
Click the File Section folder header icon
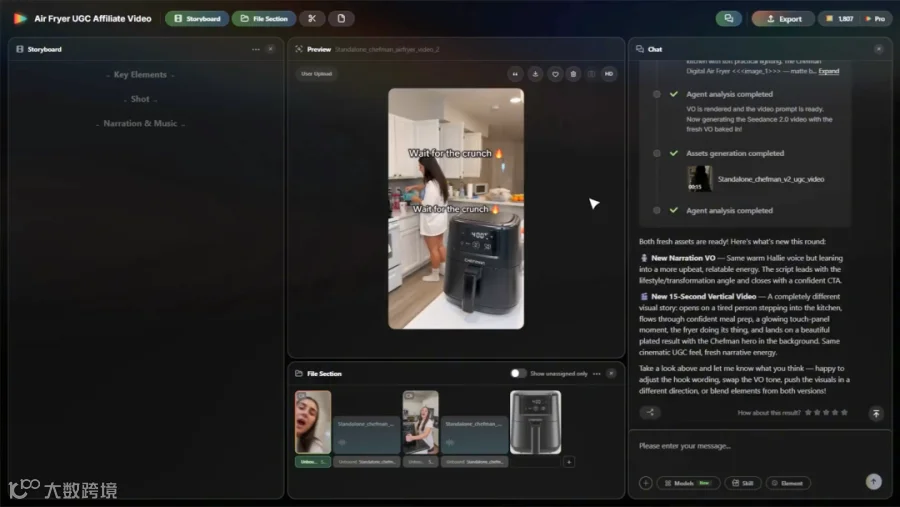click(x=298, y=373)
